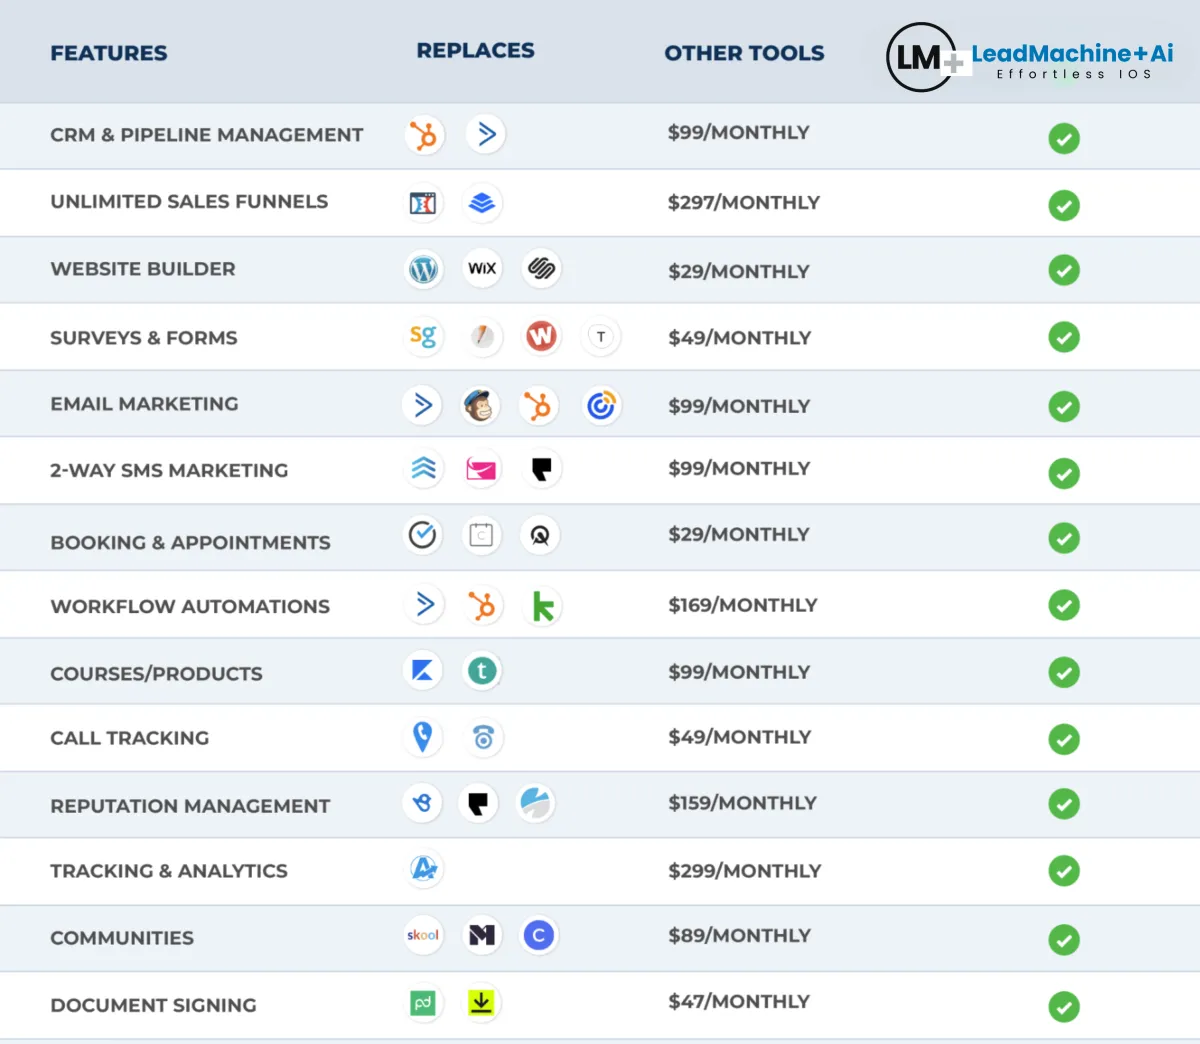Click the HubSpot icon in CRM & Pipeline Management row

(x=424, y=135)
